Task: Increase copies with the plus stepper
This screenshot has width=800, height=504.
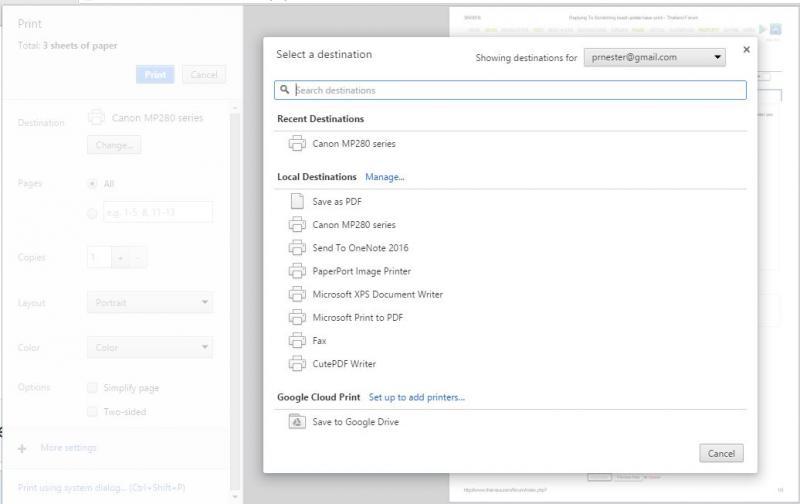Action: point(120,258)
